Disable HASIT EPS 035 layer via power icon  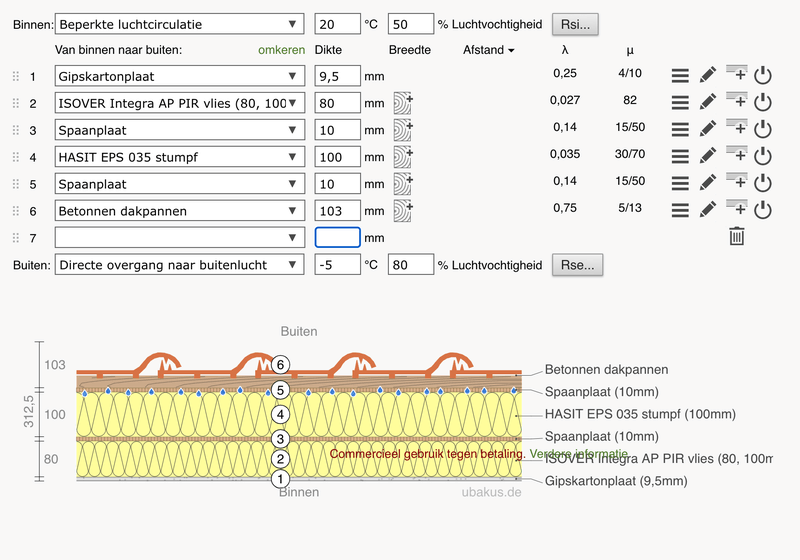pos(763,156)
